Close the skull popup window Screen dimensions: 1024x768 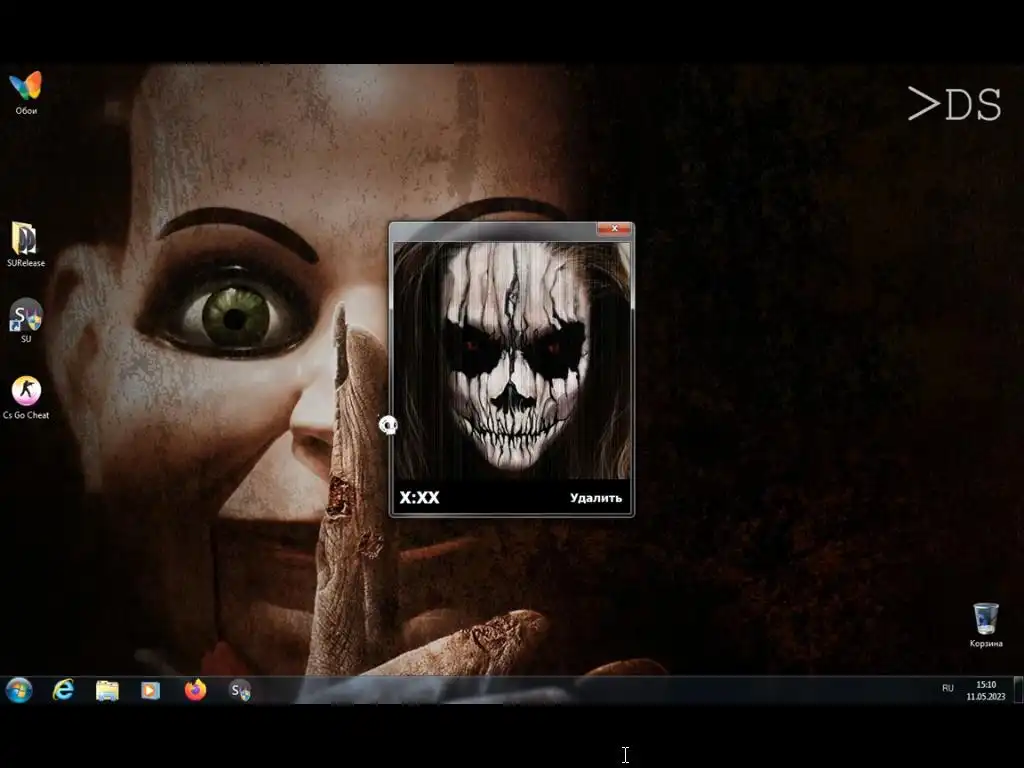pyautogui.click(x=614, y=229)
